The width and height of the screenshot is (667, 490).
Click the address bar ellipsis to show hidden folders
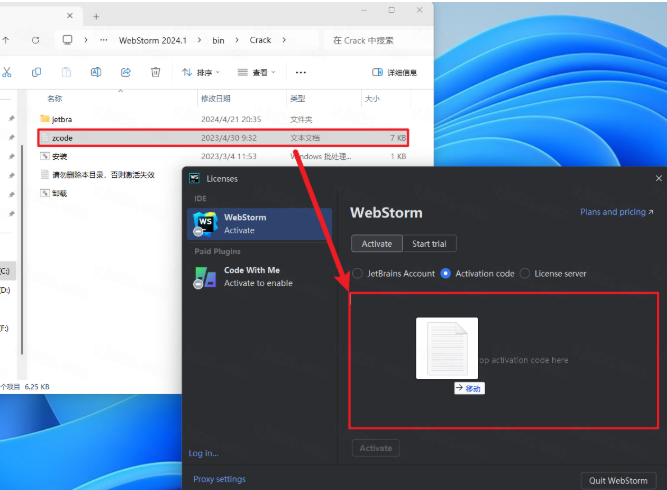coord(104,40)
